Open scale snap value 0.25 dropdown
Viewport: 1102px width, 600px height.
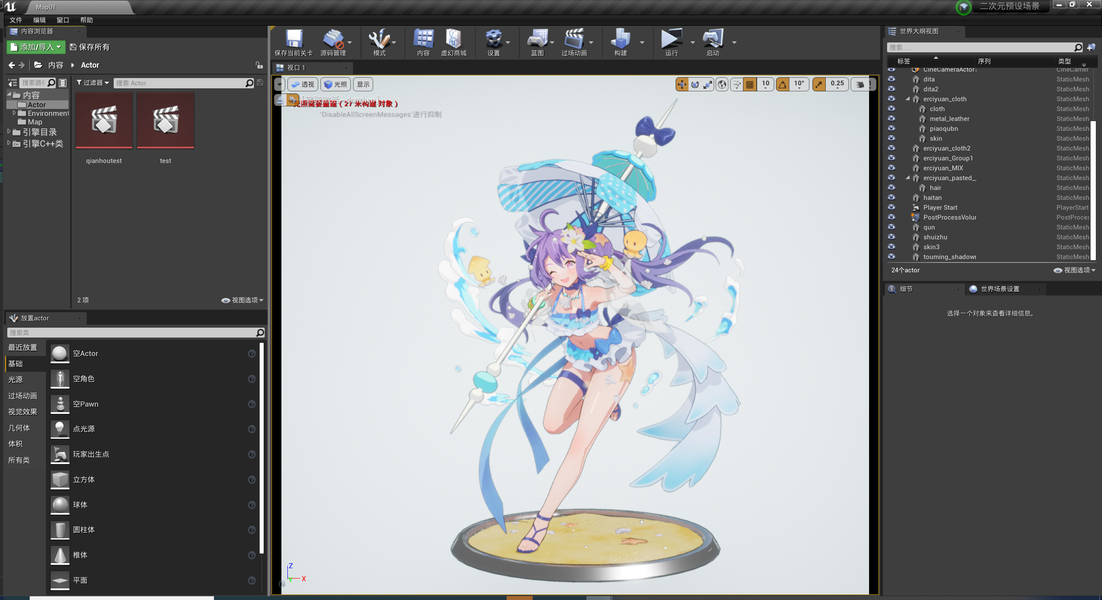(837, 84)
